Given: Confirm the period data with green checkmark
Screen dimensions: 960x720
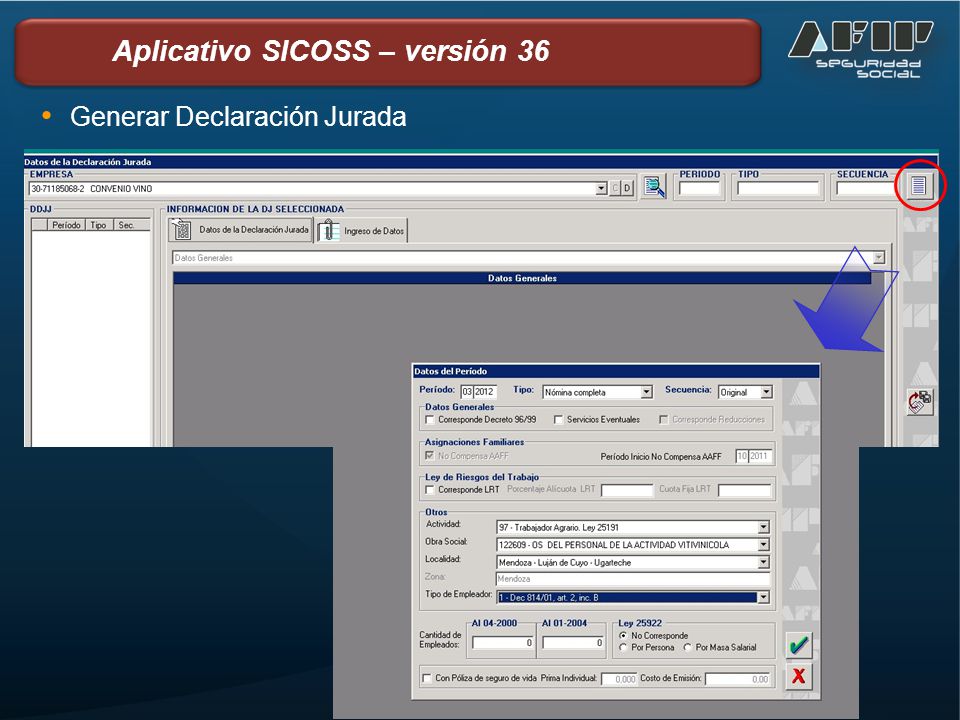Looking at the screenshot, I should [x=798, y=645].
